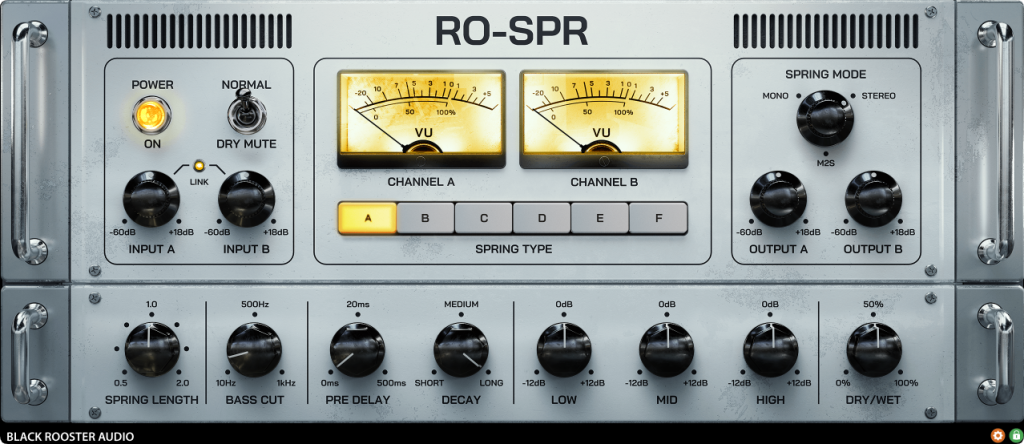The height and width of the screenshot is (444, 1024).
Task: Click the SPRING MODE selector knob
Action: point(825,118)
